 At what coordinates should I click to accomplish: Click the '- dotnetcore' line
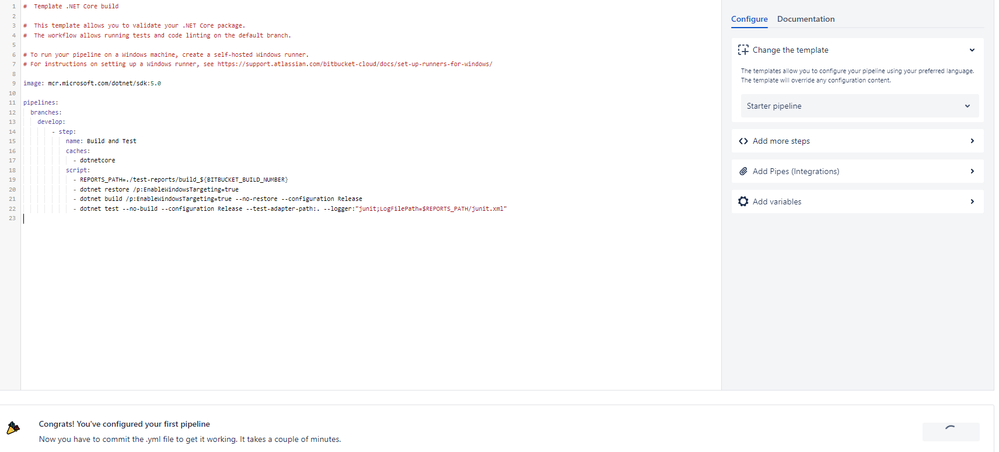(x=94, y=161)
